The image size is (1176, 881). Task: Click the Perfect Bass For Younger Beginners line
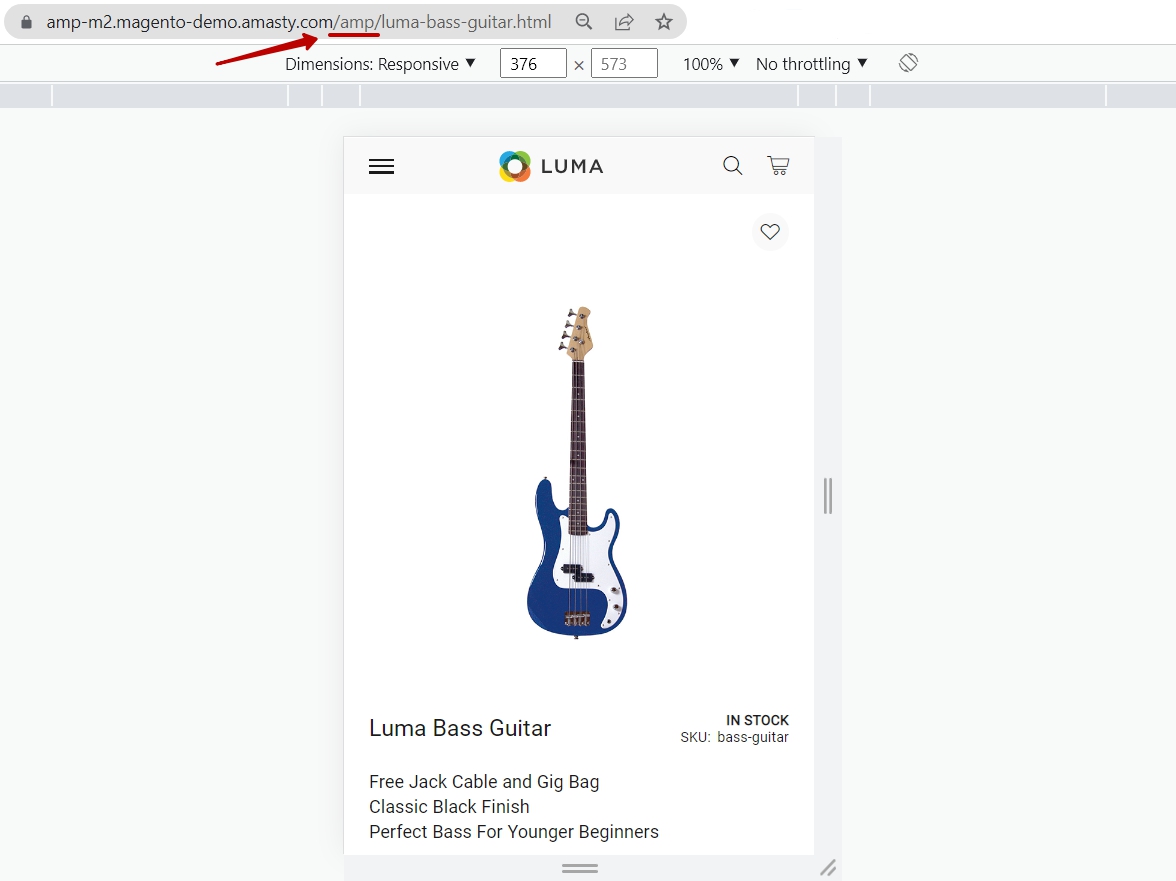tap(514, 832)
